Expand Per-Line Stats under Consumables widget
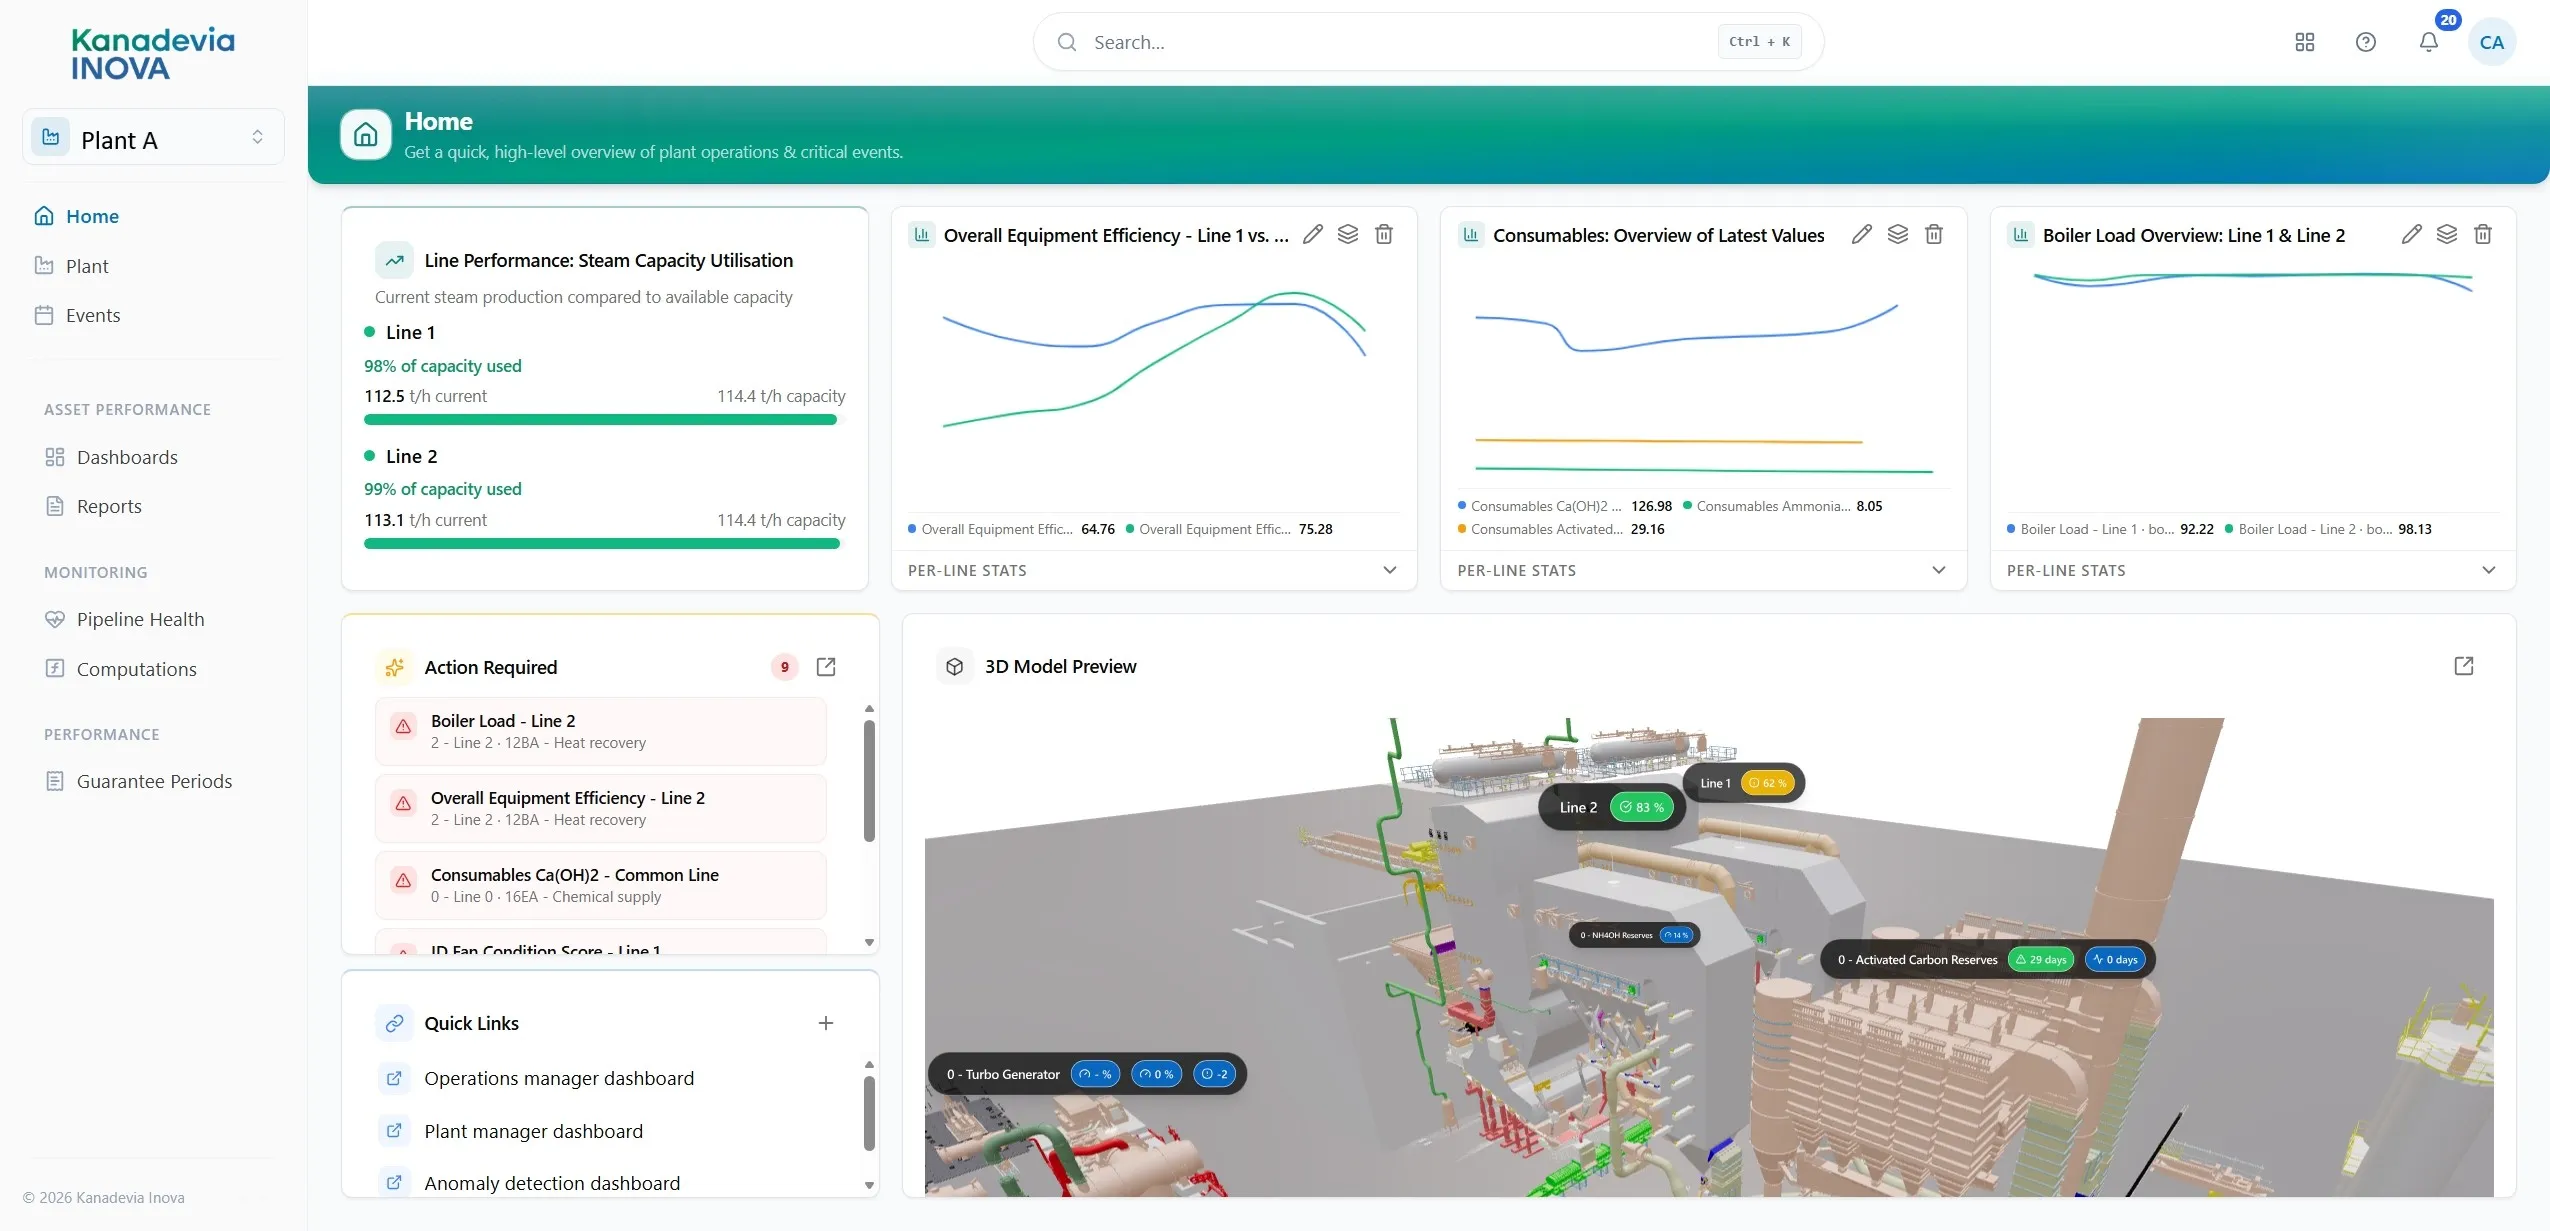The width and height of the screenshot is (2550, 1231). 1703,570
